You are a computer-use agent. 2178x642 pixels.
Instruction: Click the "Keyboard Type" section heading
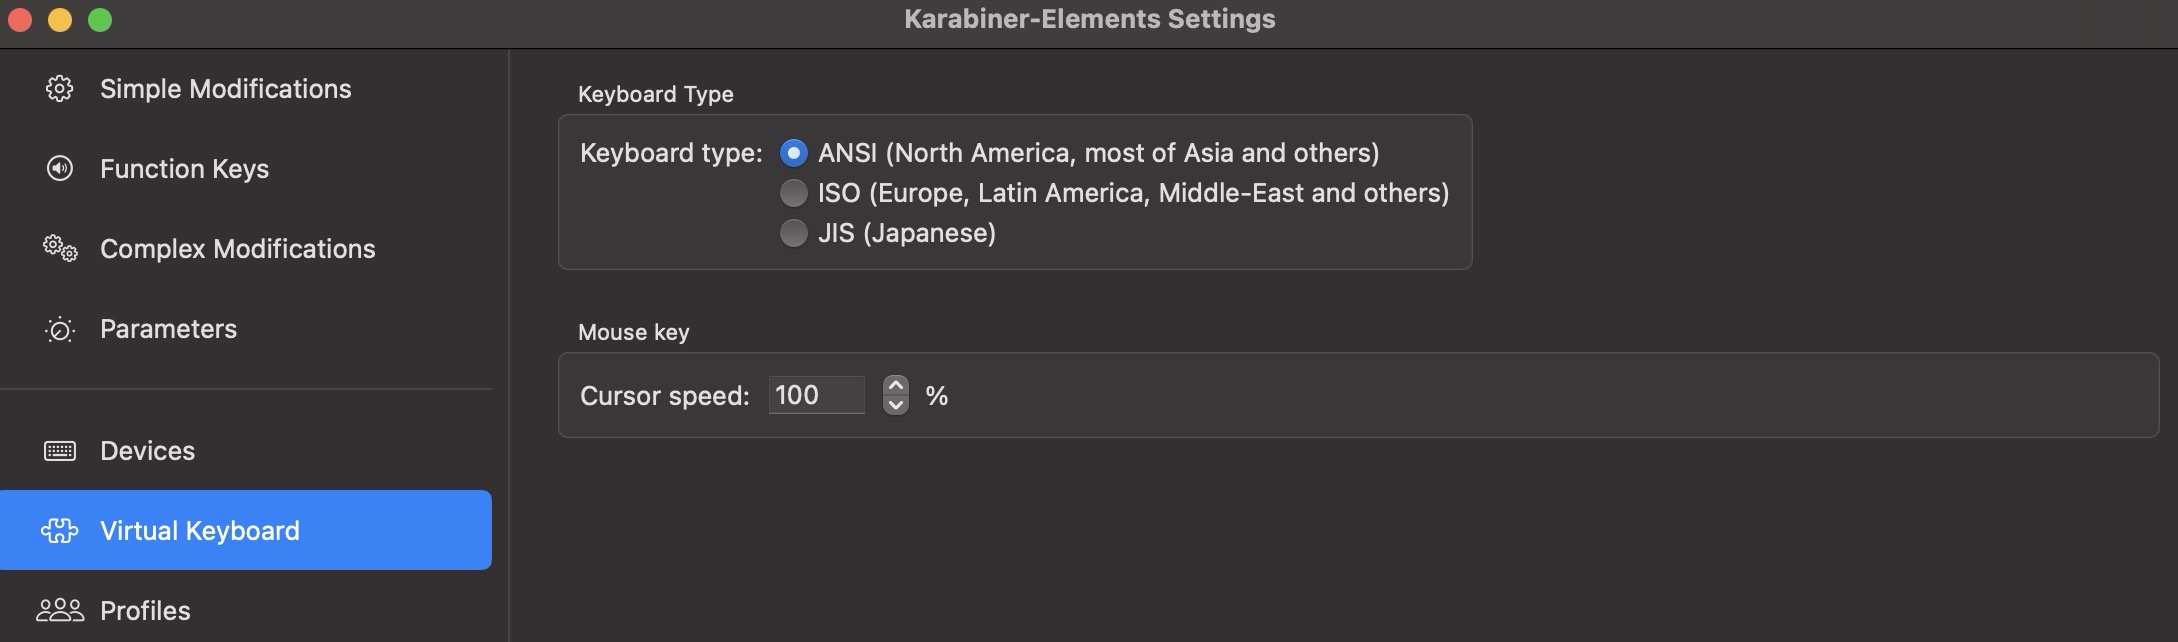(656, 94)
